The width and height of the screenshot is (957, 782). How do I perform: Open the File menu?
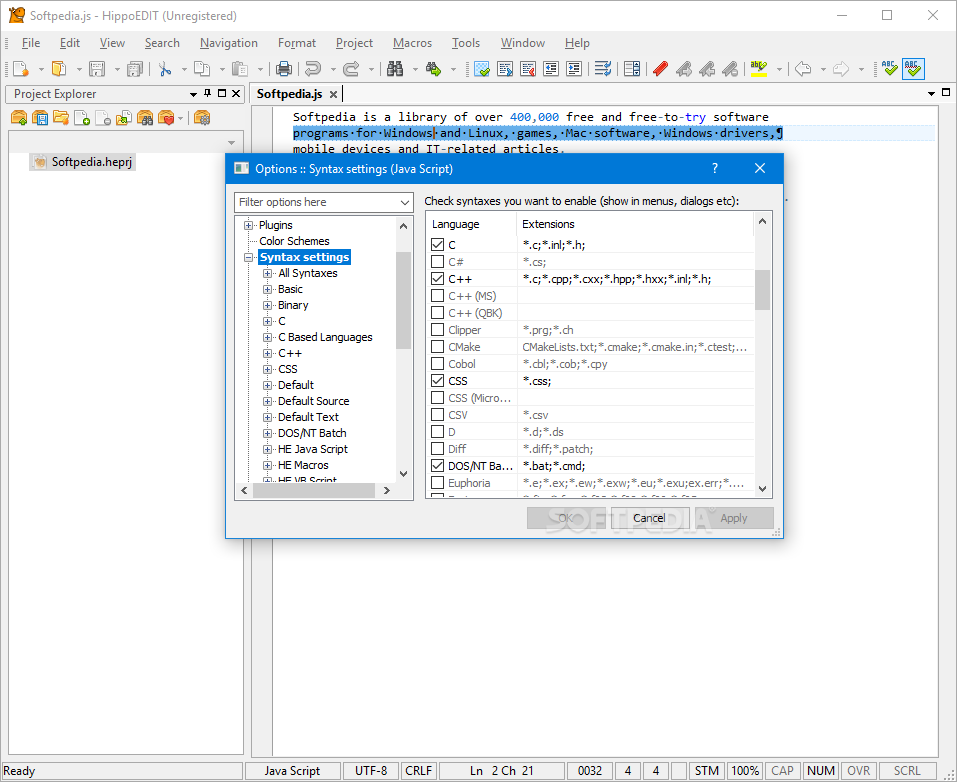click(x=31, y=43)
